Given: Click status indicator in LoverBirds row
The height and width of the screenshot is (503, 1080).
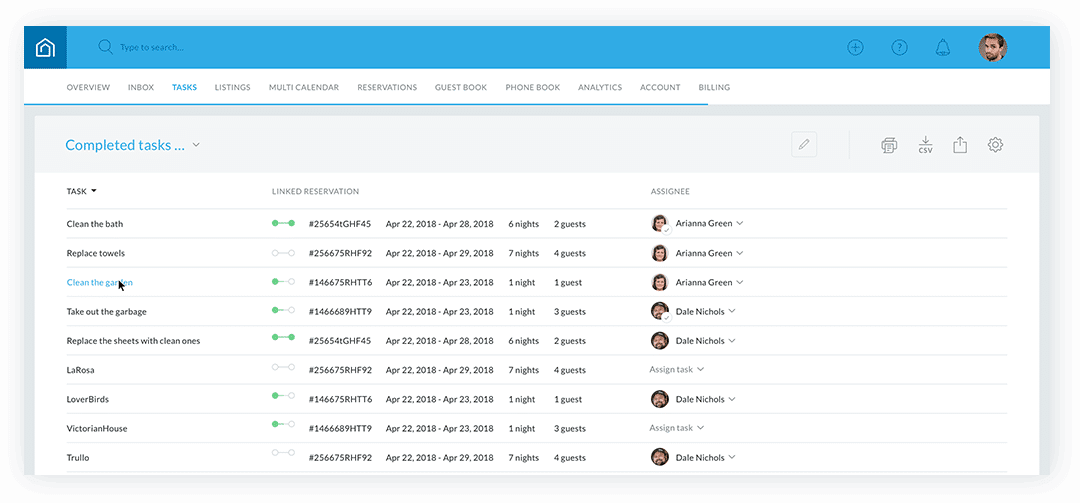Looking at the screenshot, I should tap(283, 396).
